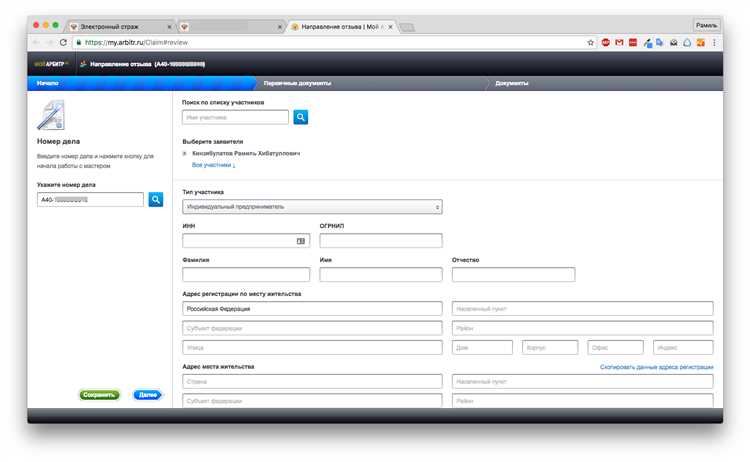Click the blue Далее button

[147, 395]
